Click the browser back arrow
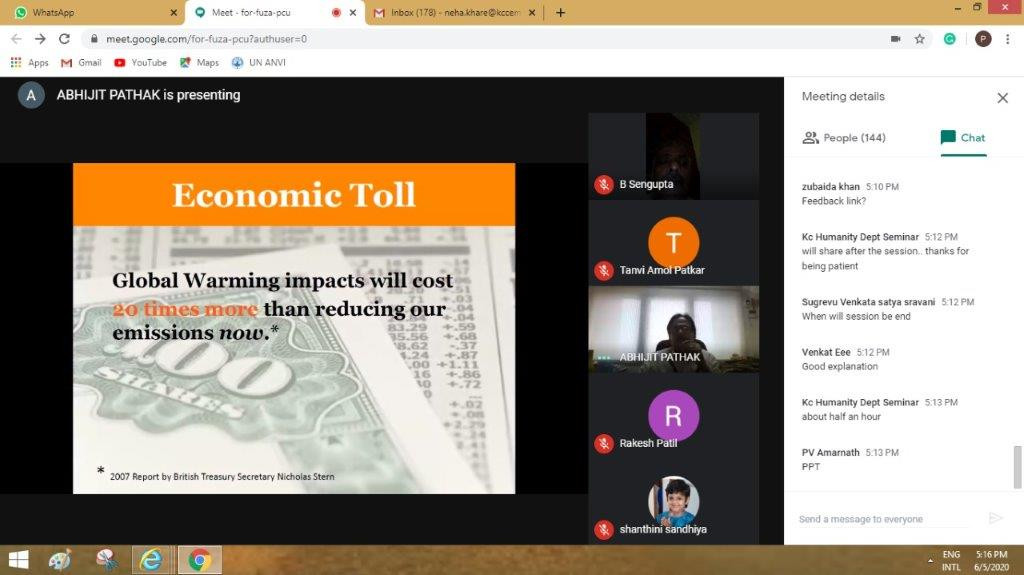This screenshot has height=575, width=1024. tap(16, 39)
